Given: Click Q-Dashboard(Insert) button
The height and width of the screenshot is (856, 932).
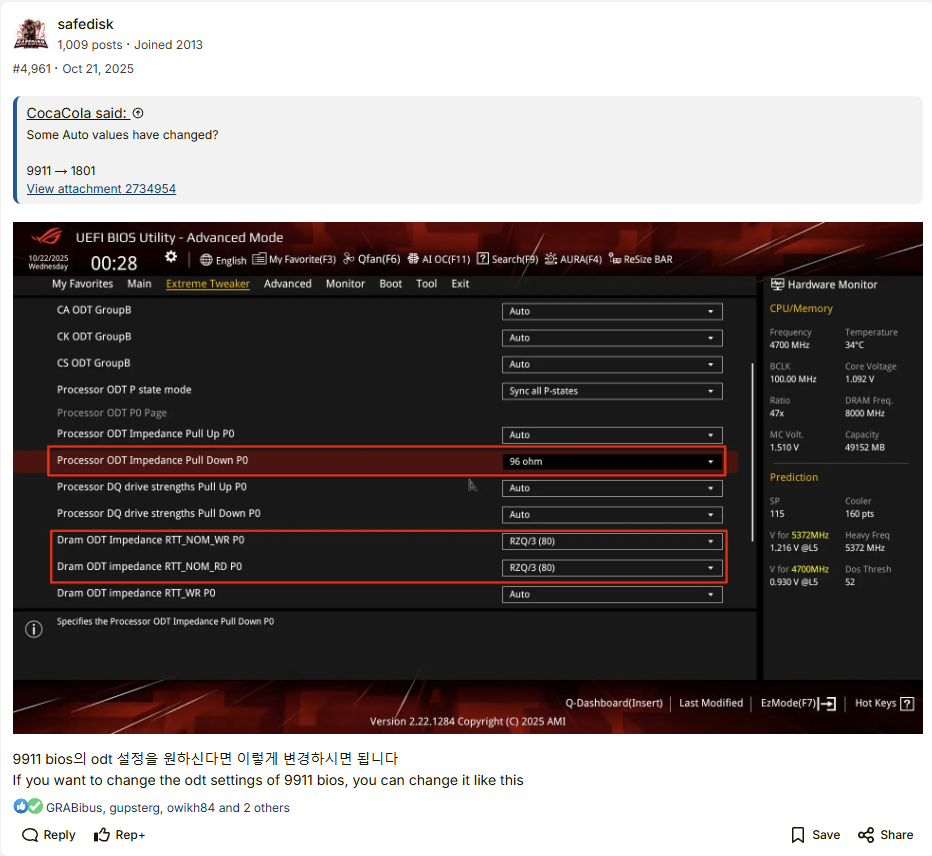Looking at the screenshot, I should [614, 703].
